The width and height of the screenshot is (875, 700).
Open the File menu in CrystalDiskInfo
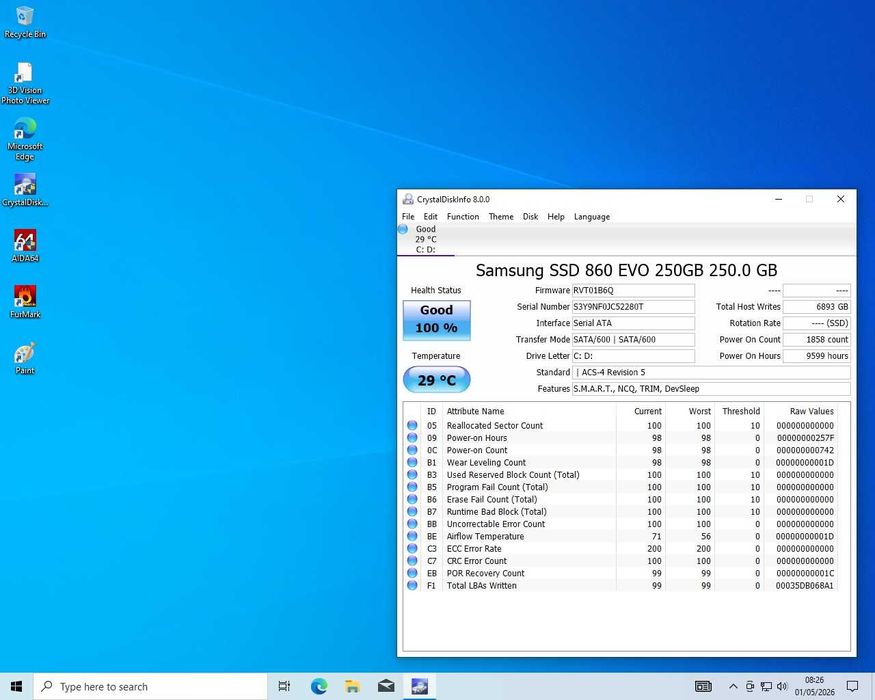(x=408, y=217)
